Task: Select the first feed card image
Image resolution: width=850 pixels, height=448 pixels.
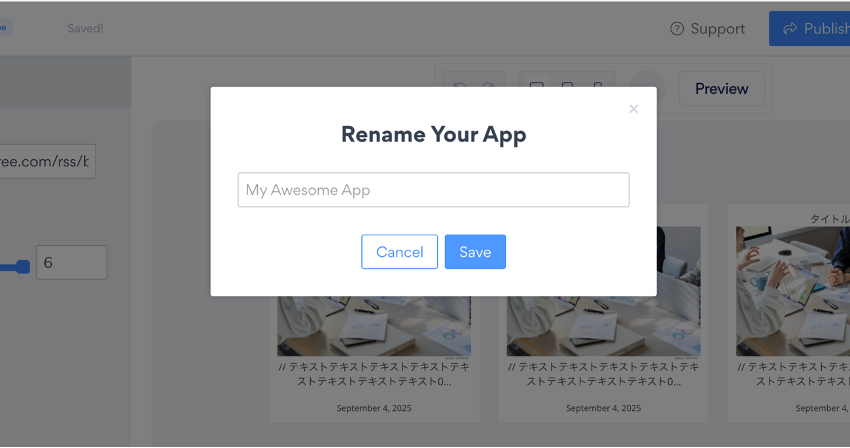Action: (374, 326)
